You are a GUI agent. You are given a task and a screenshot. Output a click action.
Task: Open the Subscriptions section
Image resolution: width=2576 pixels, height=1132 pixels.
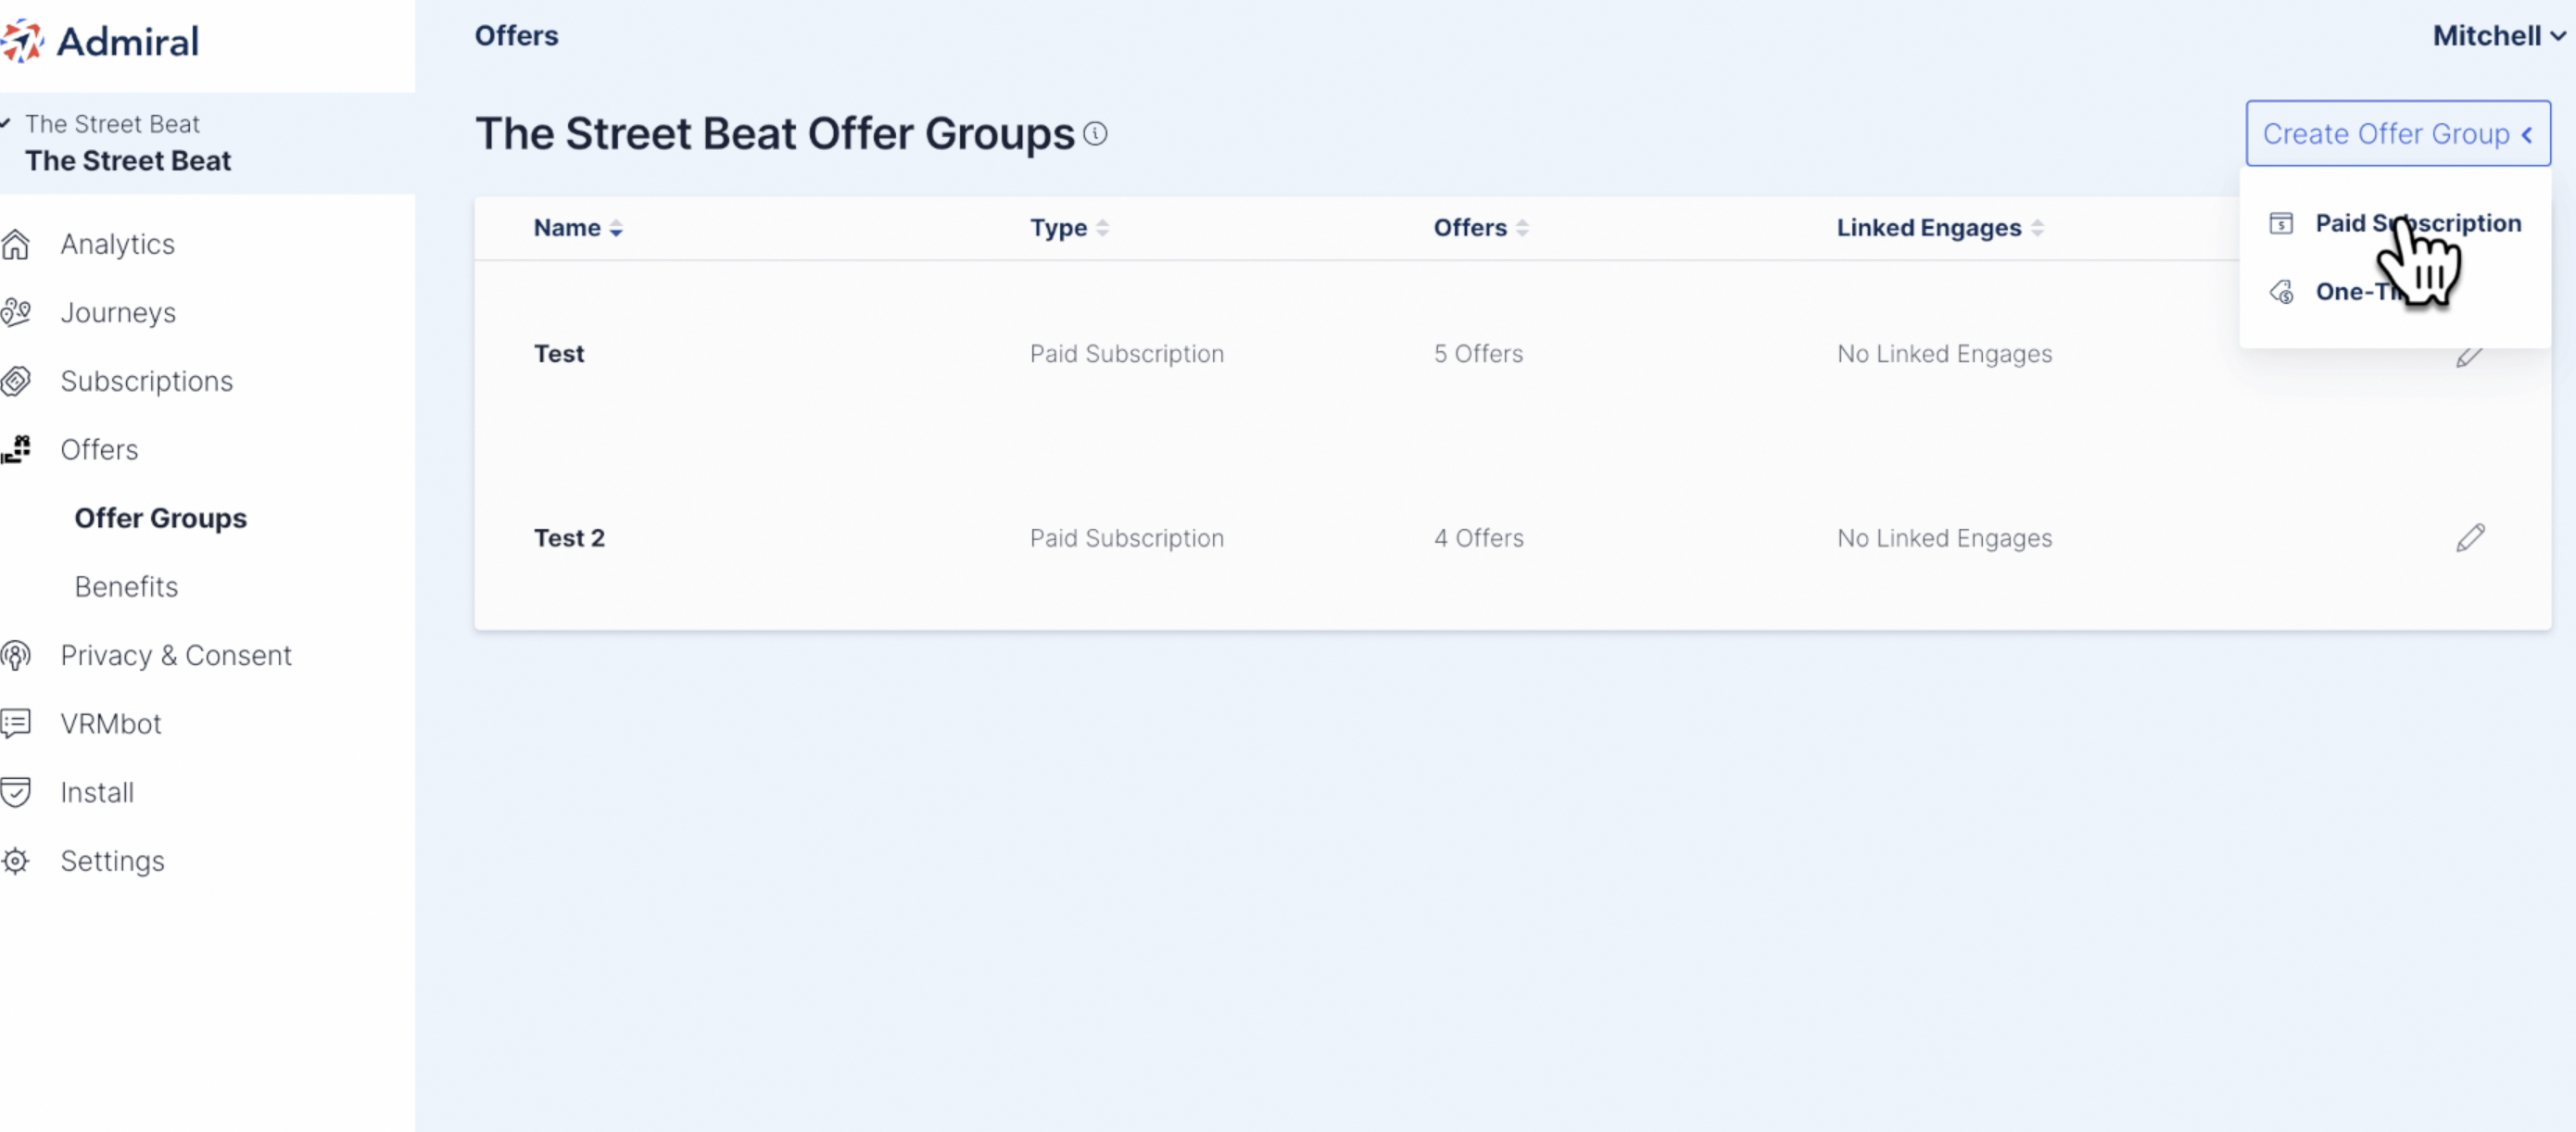point(146,381)
